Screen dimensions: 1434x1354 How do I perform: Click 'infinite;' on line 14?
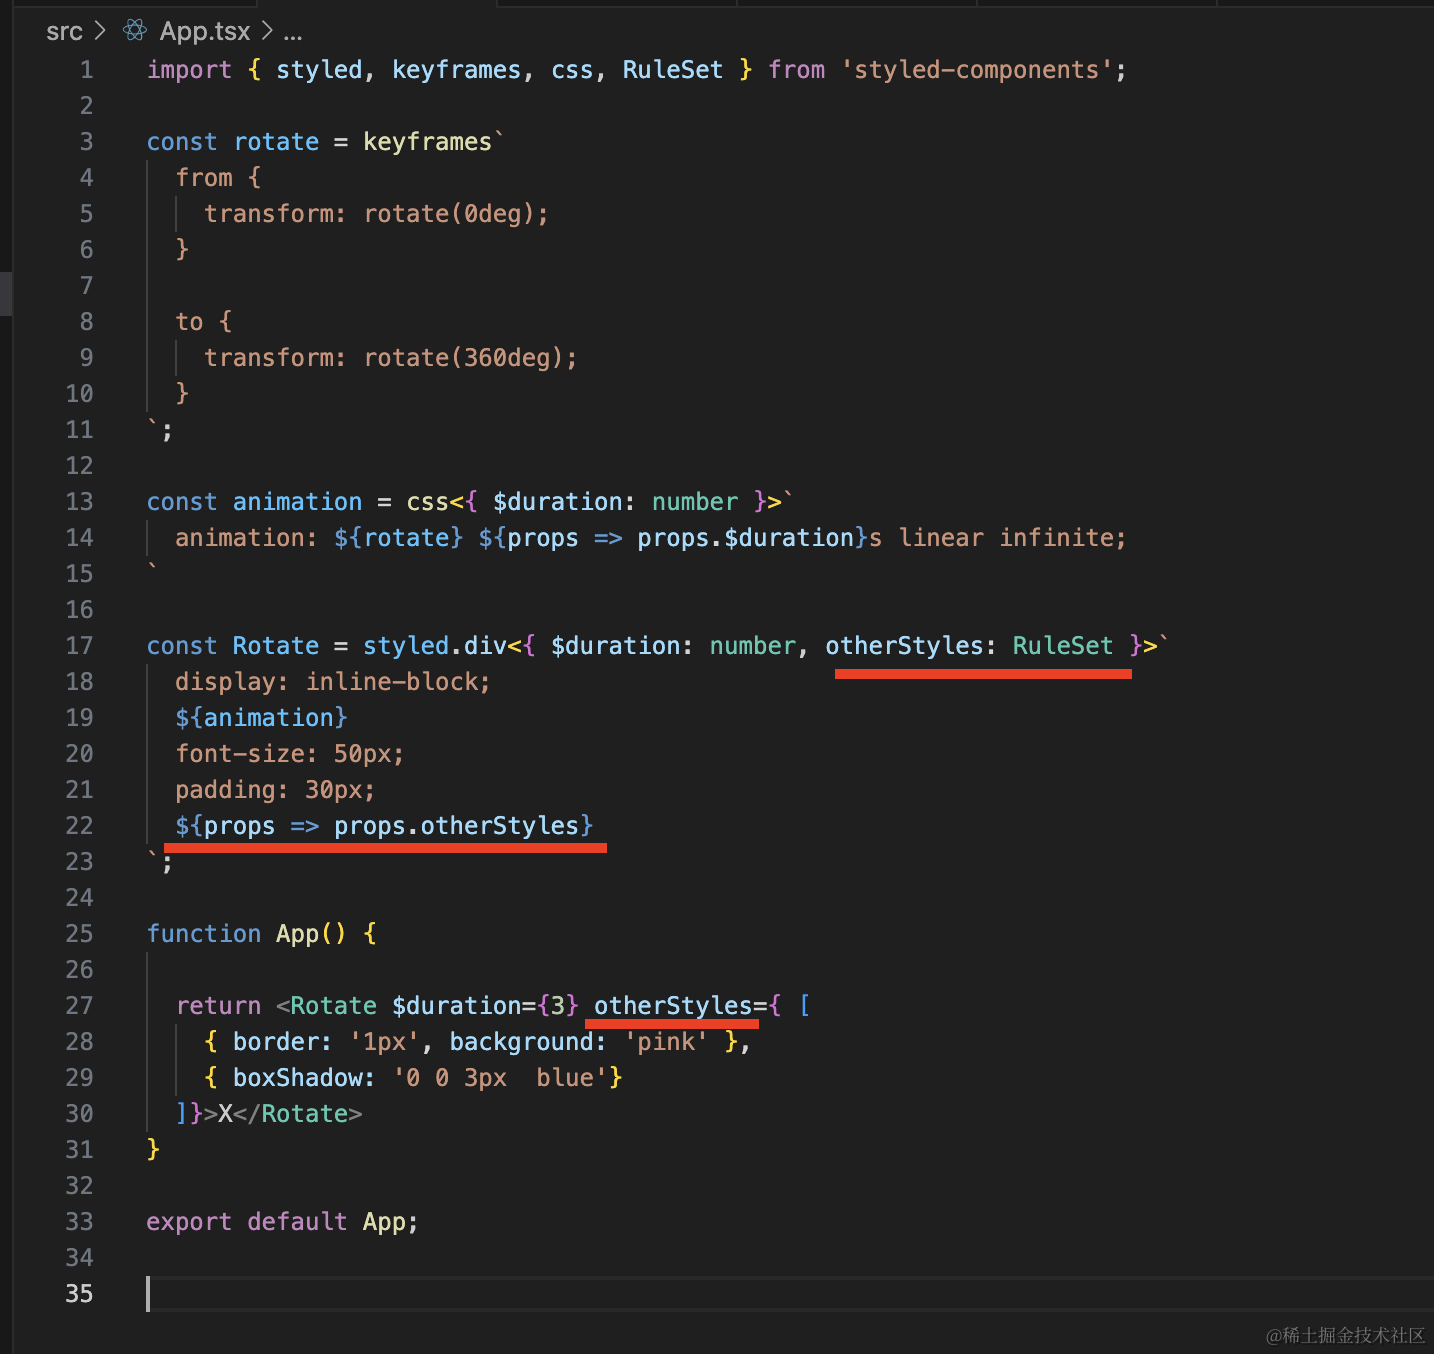pos(1063,538)
